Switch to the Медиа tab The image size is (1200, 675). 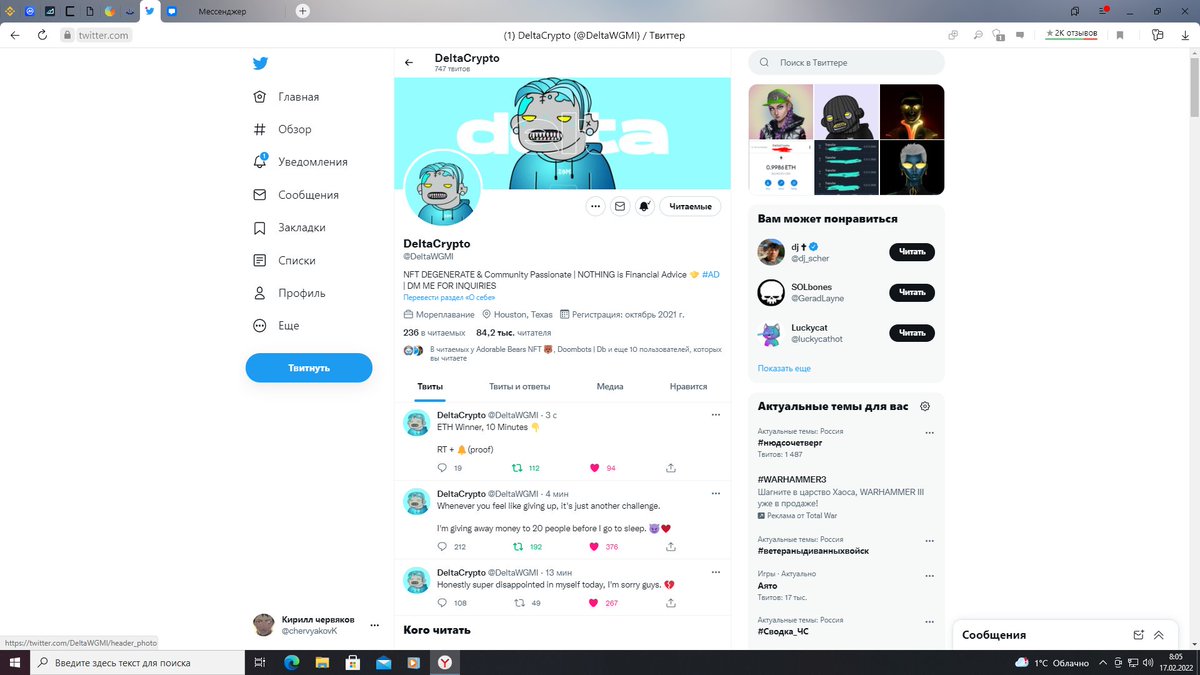point(610,386)
